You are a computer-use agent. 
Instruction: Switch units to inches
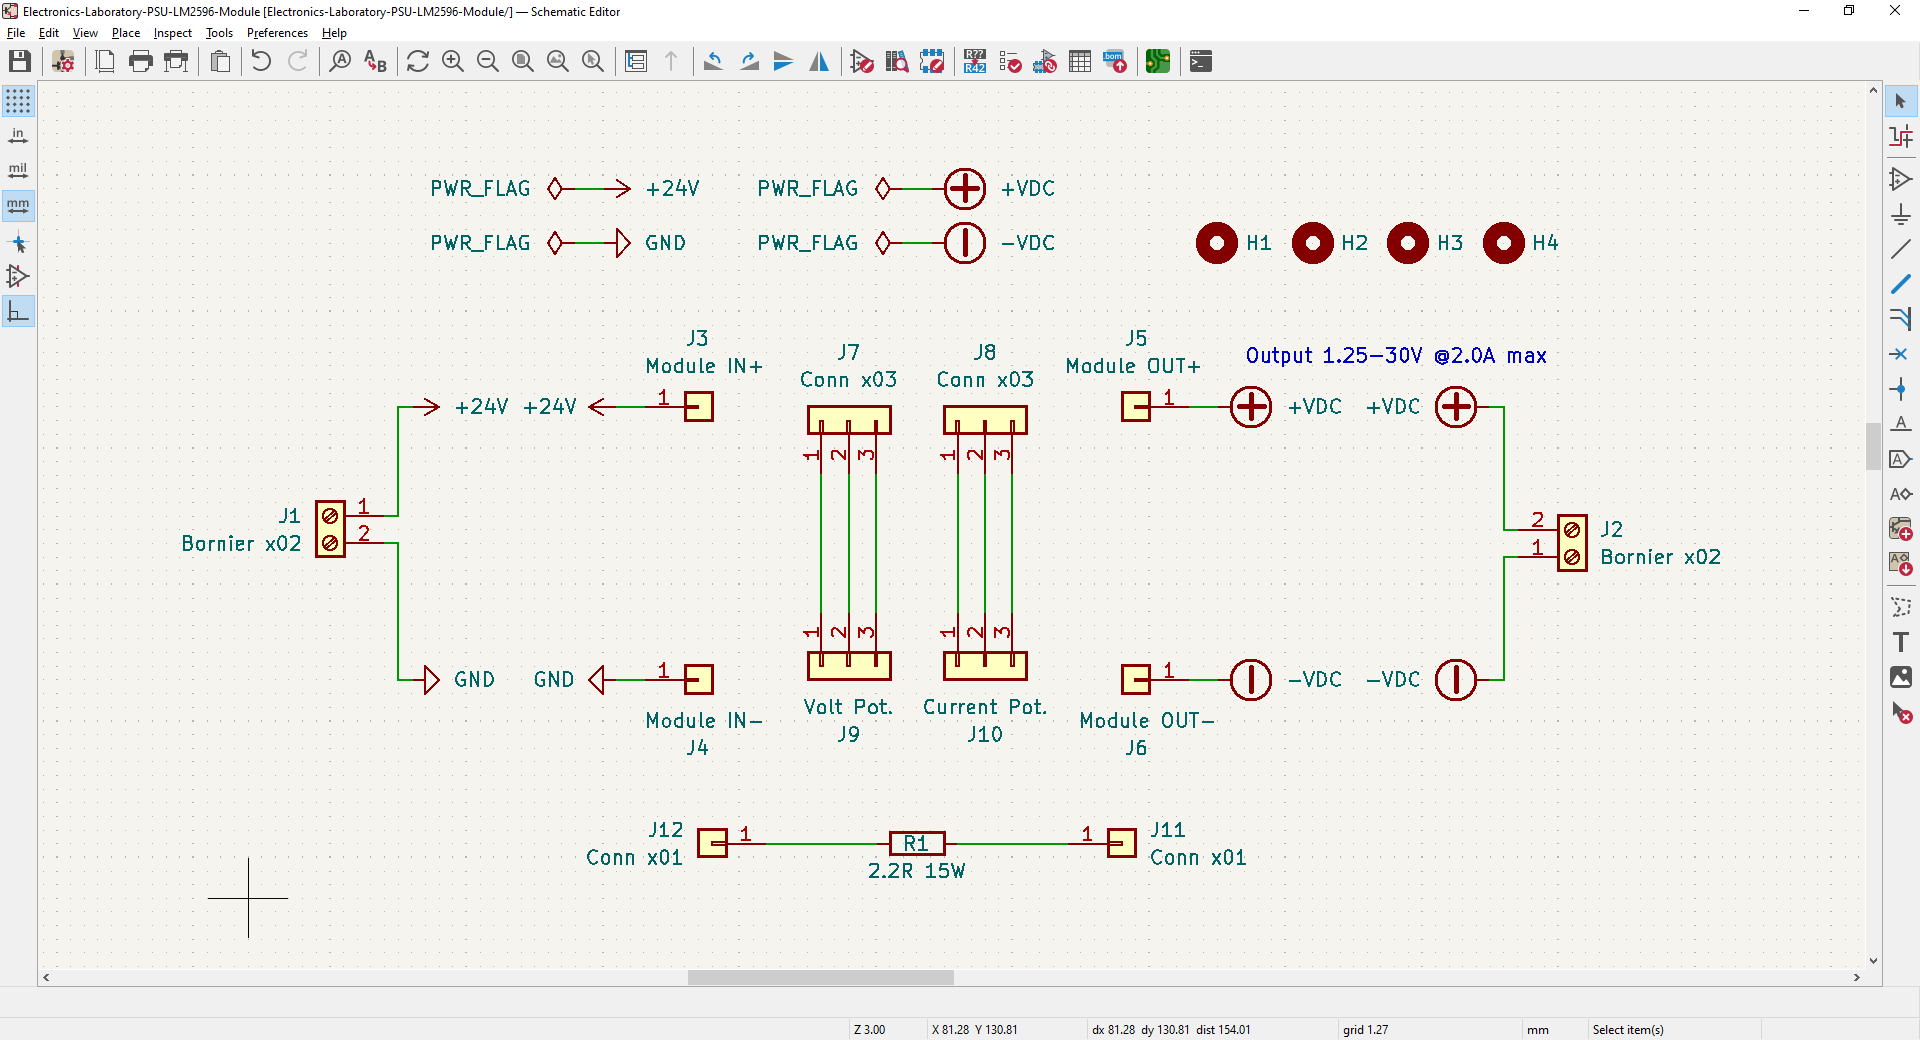(18, 136)
